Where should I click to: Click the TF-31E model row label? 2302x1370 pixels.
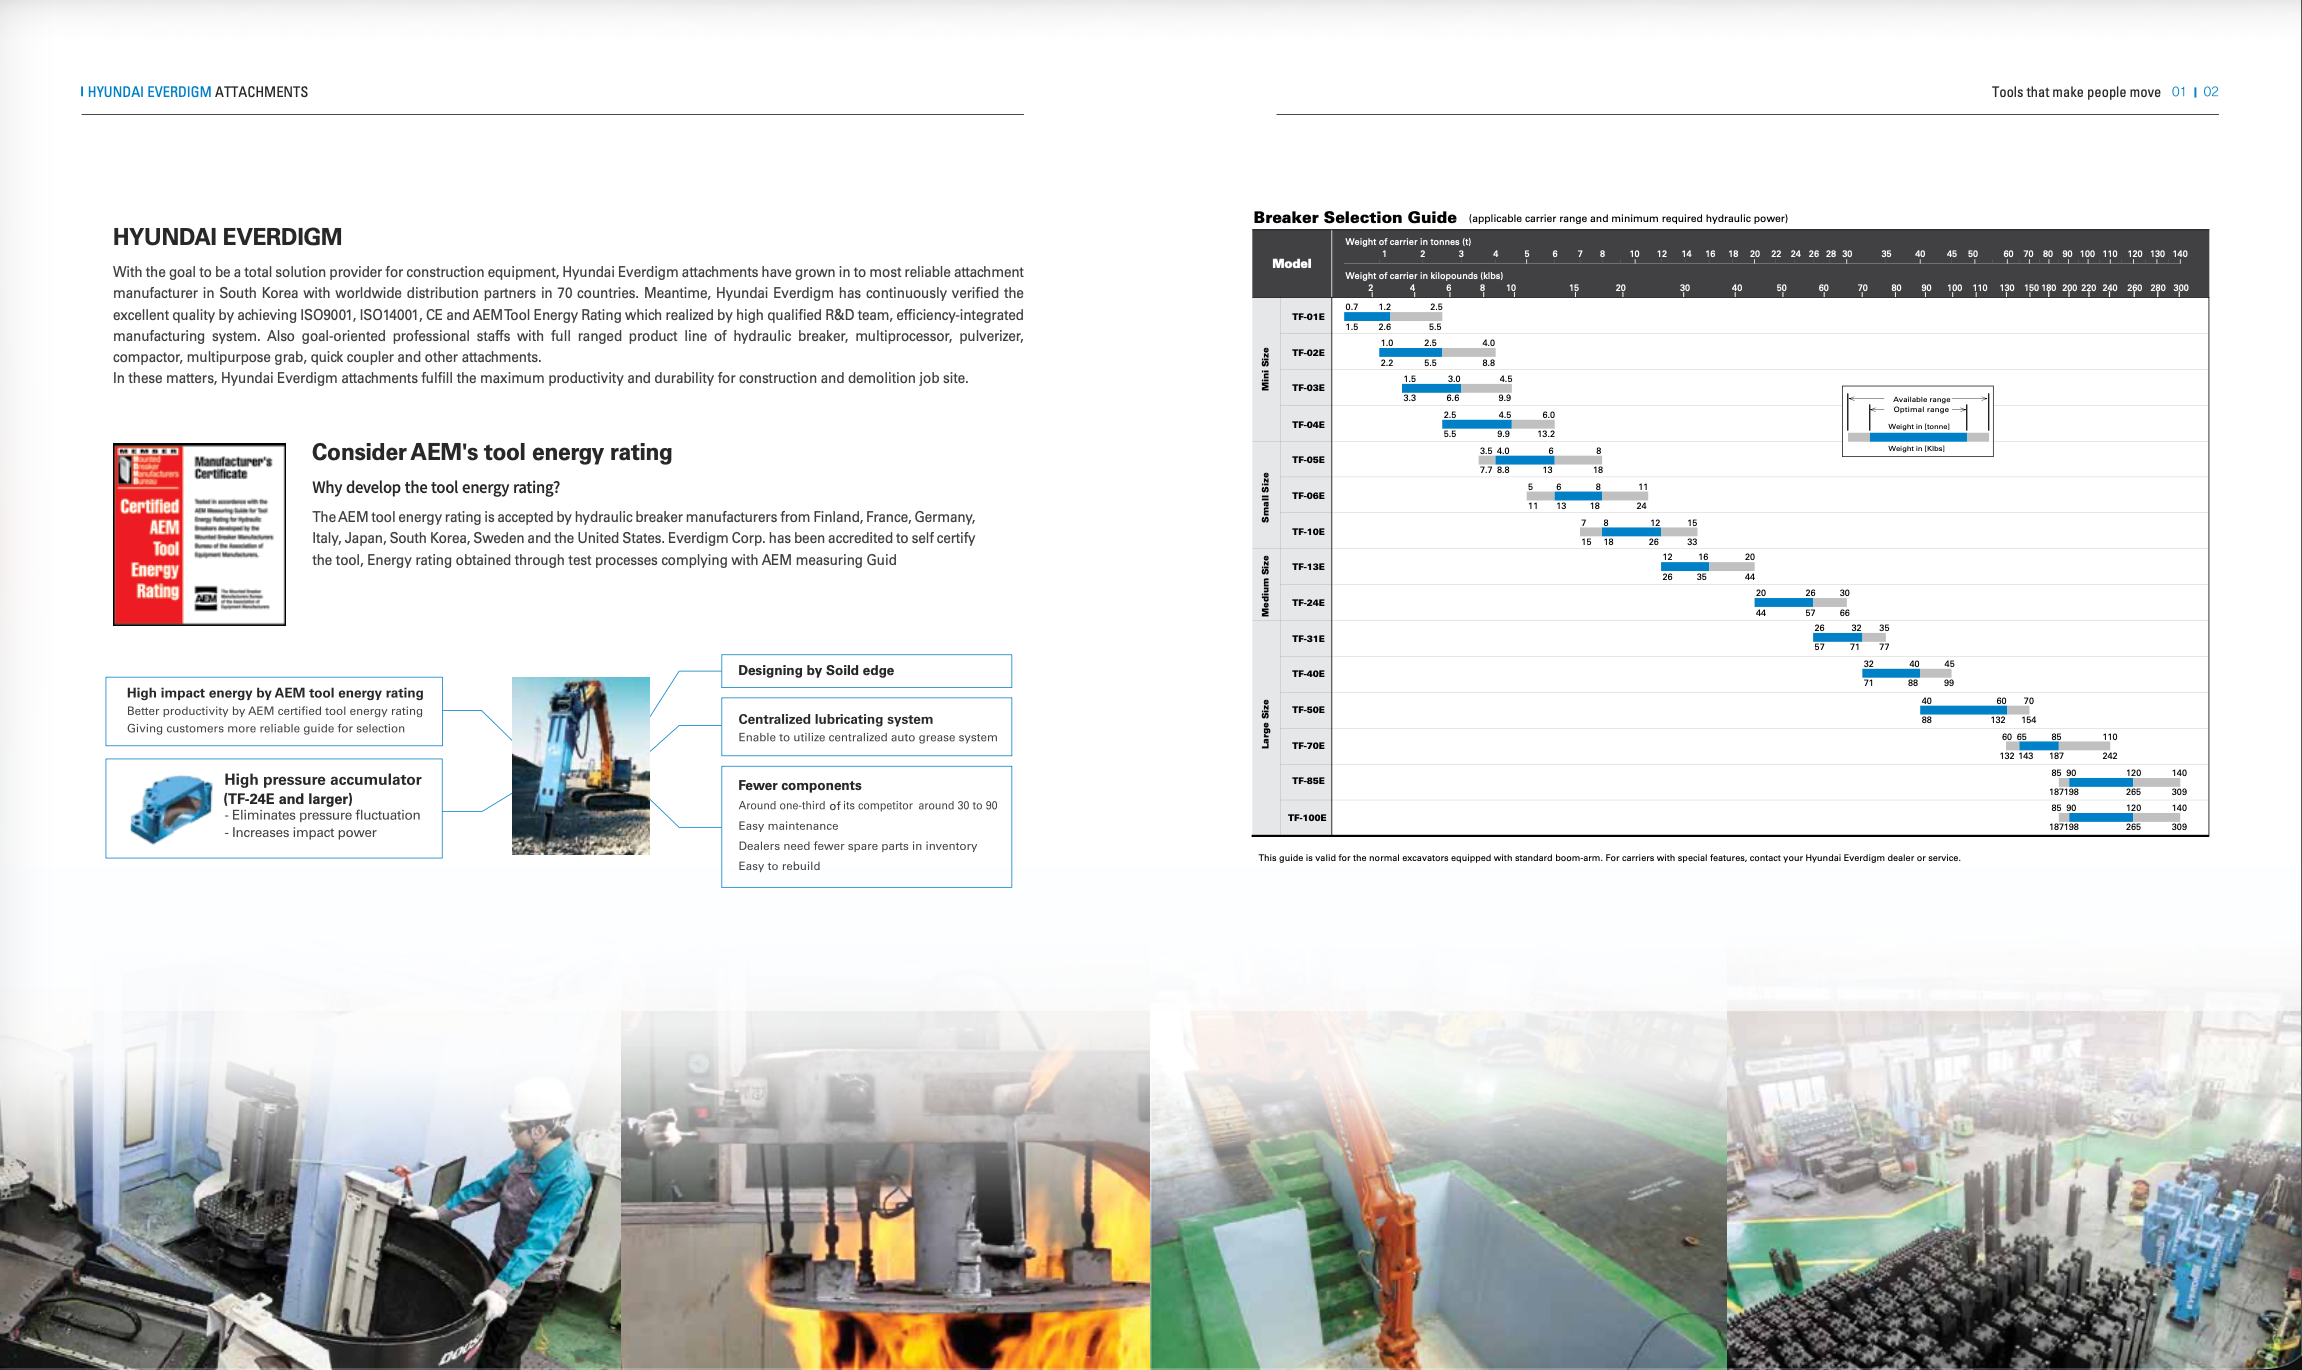1308,639
